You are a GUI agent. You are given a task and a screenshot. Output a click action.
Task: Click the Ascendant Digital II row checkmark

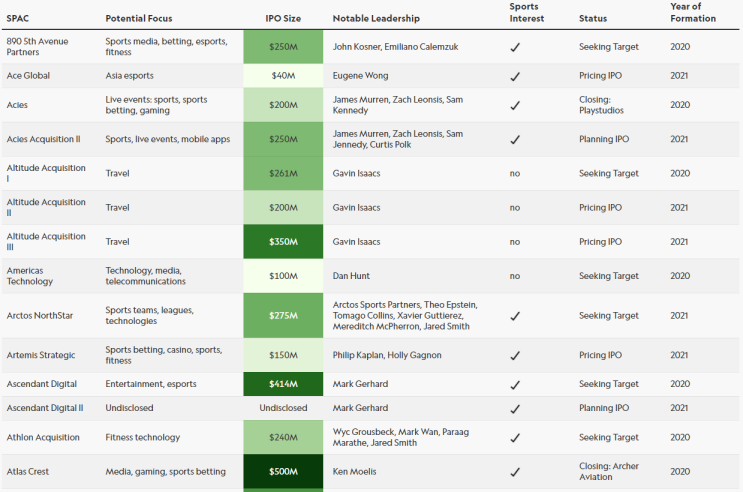(515, 408)
